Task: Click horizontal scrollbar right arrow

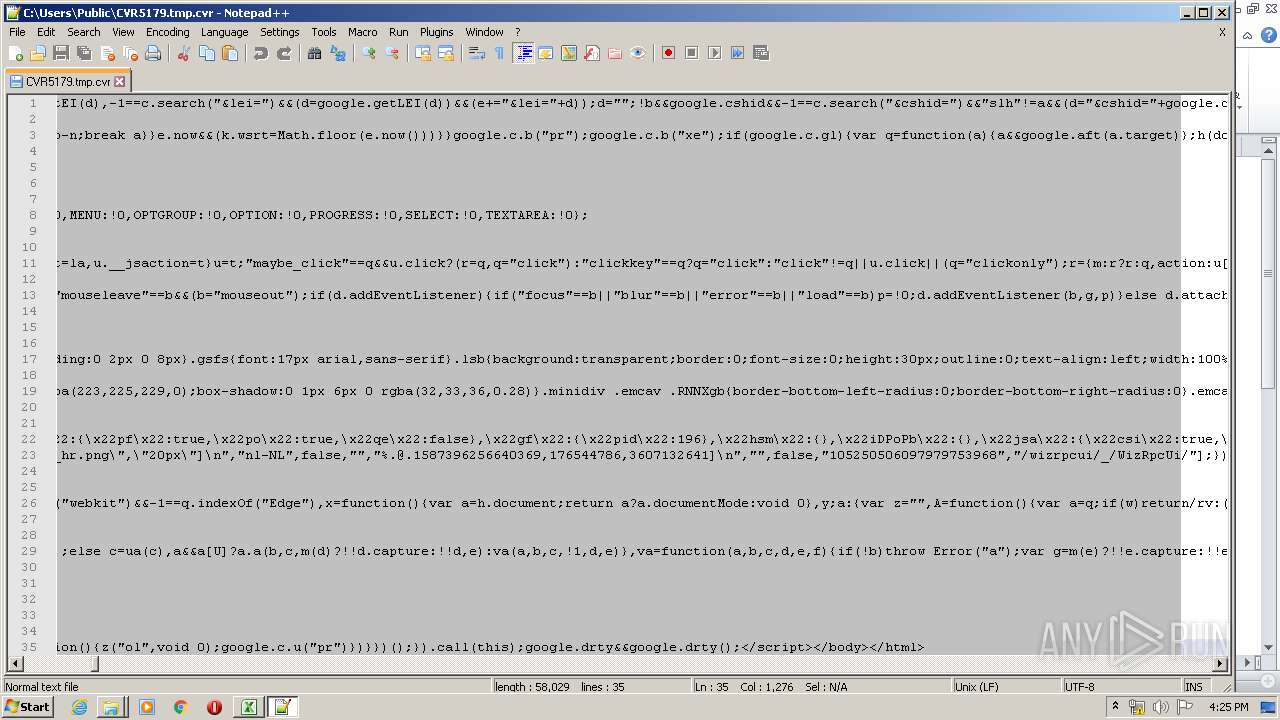Action: click(1220, 664)
